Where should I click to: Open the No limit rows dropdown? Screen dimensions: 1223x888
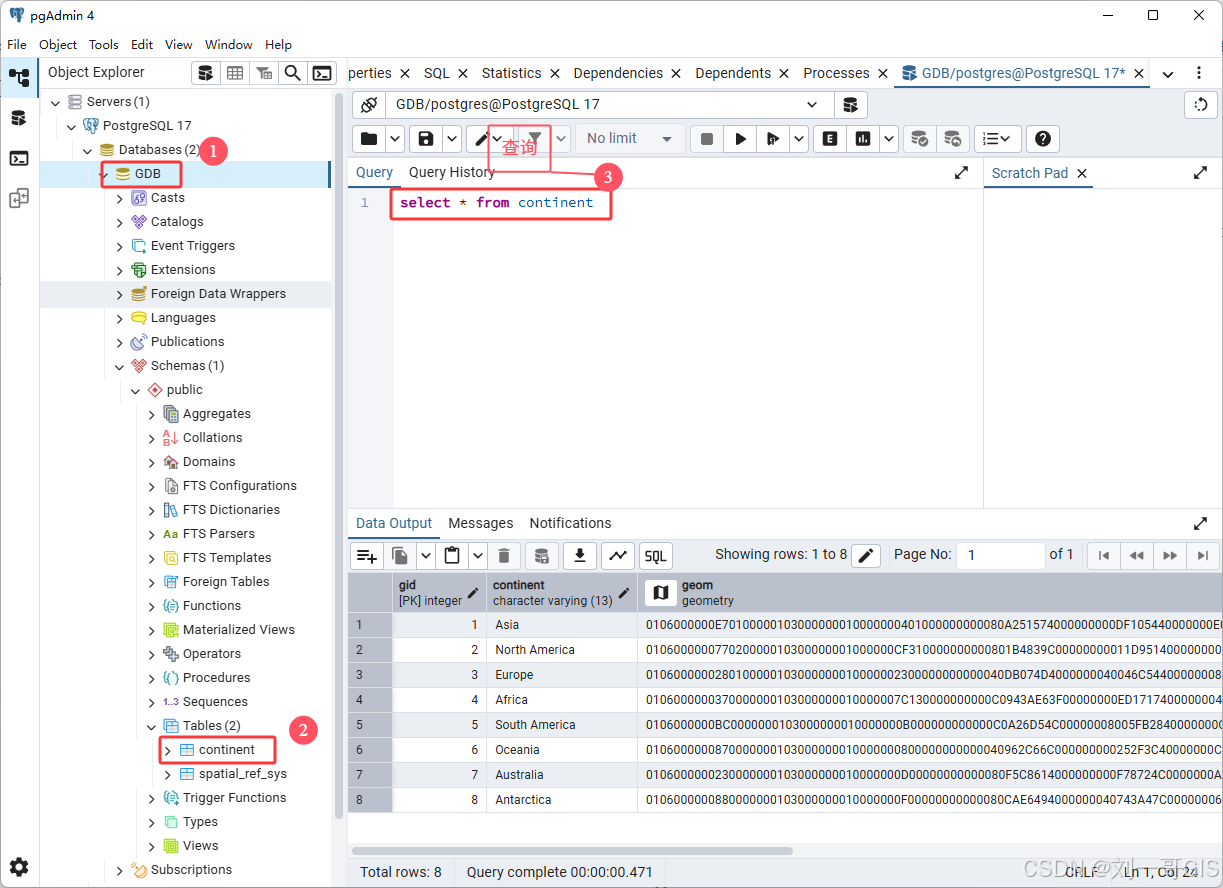(x=628, y=138)
